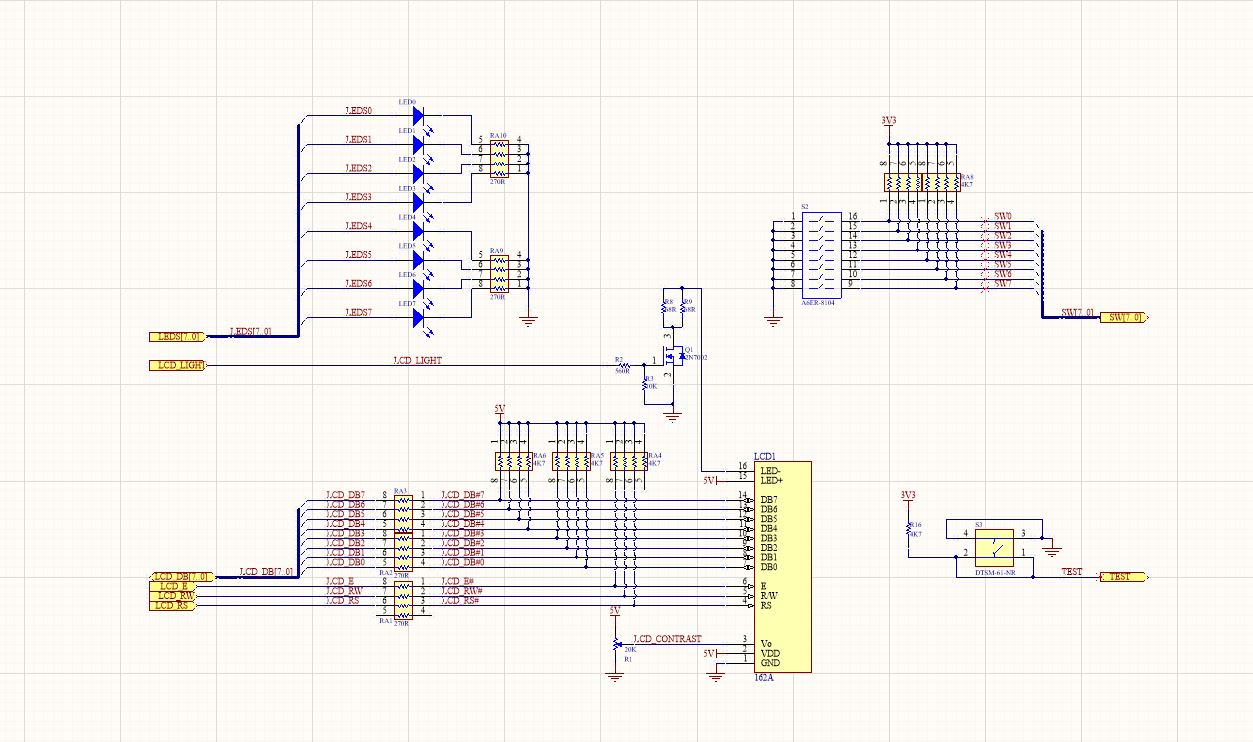1253x742 pixels.
Task: Select the LCD1 162A display component
Action: pyautogui.click(x=782, y=567)
